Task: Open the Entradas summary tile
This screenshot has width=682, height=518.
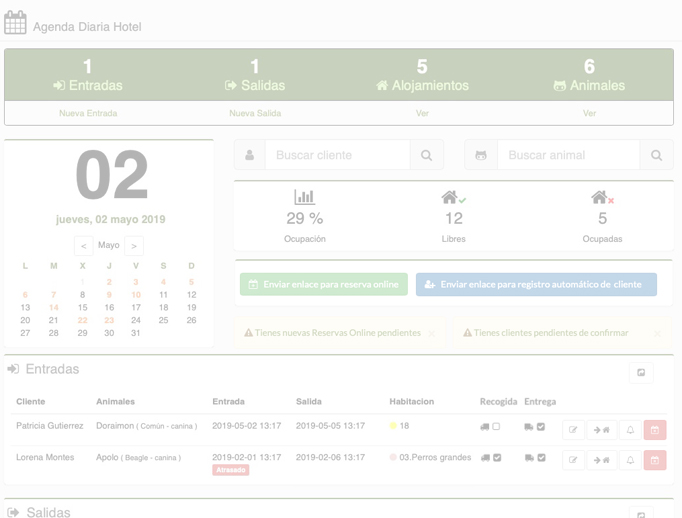Action: tap(88, 75)
